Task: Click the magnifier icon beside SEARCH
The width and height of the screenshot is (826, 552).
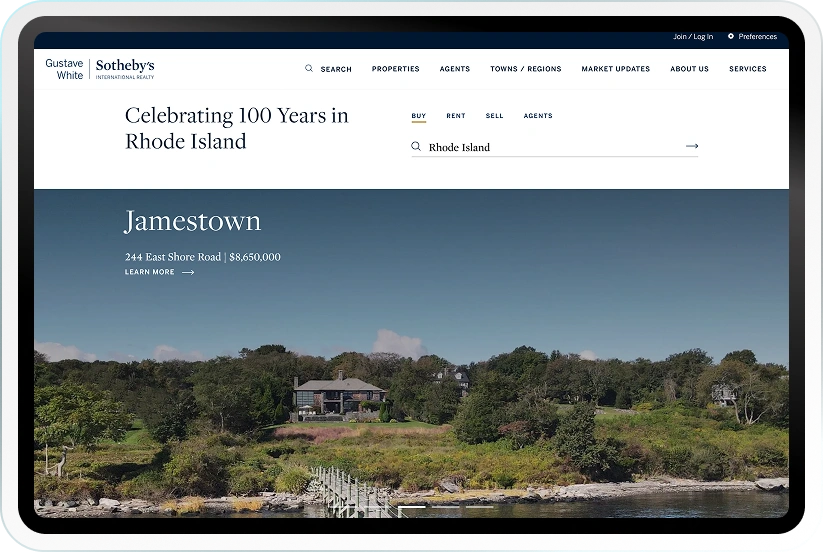Action: [x=309, y=68]
